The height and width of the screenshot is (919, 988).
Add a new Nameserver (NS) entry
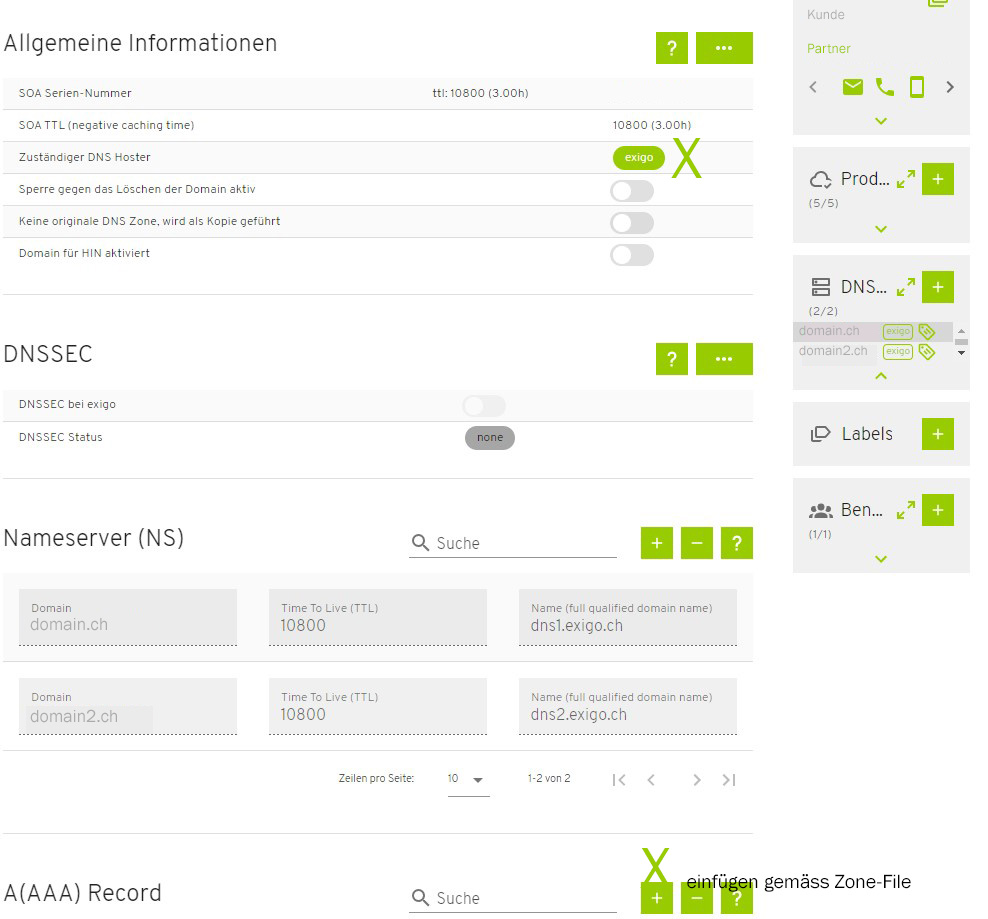coord(656,543)
